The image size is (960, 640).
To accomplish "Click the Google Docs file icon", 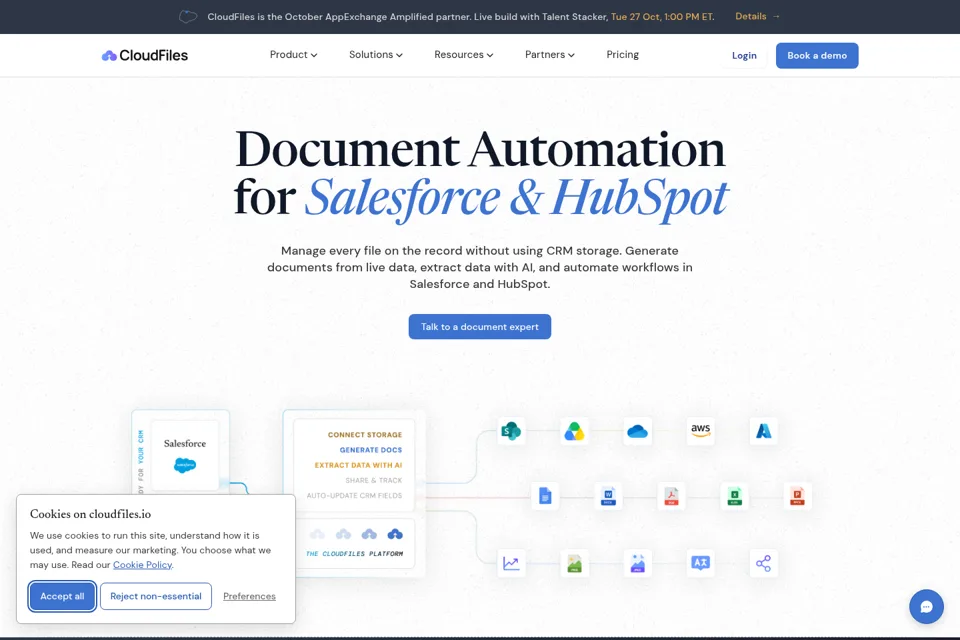I will [x=545, y=495].
